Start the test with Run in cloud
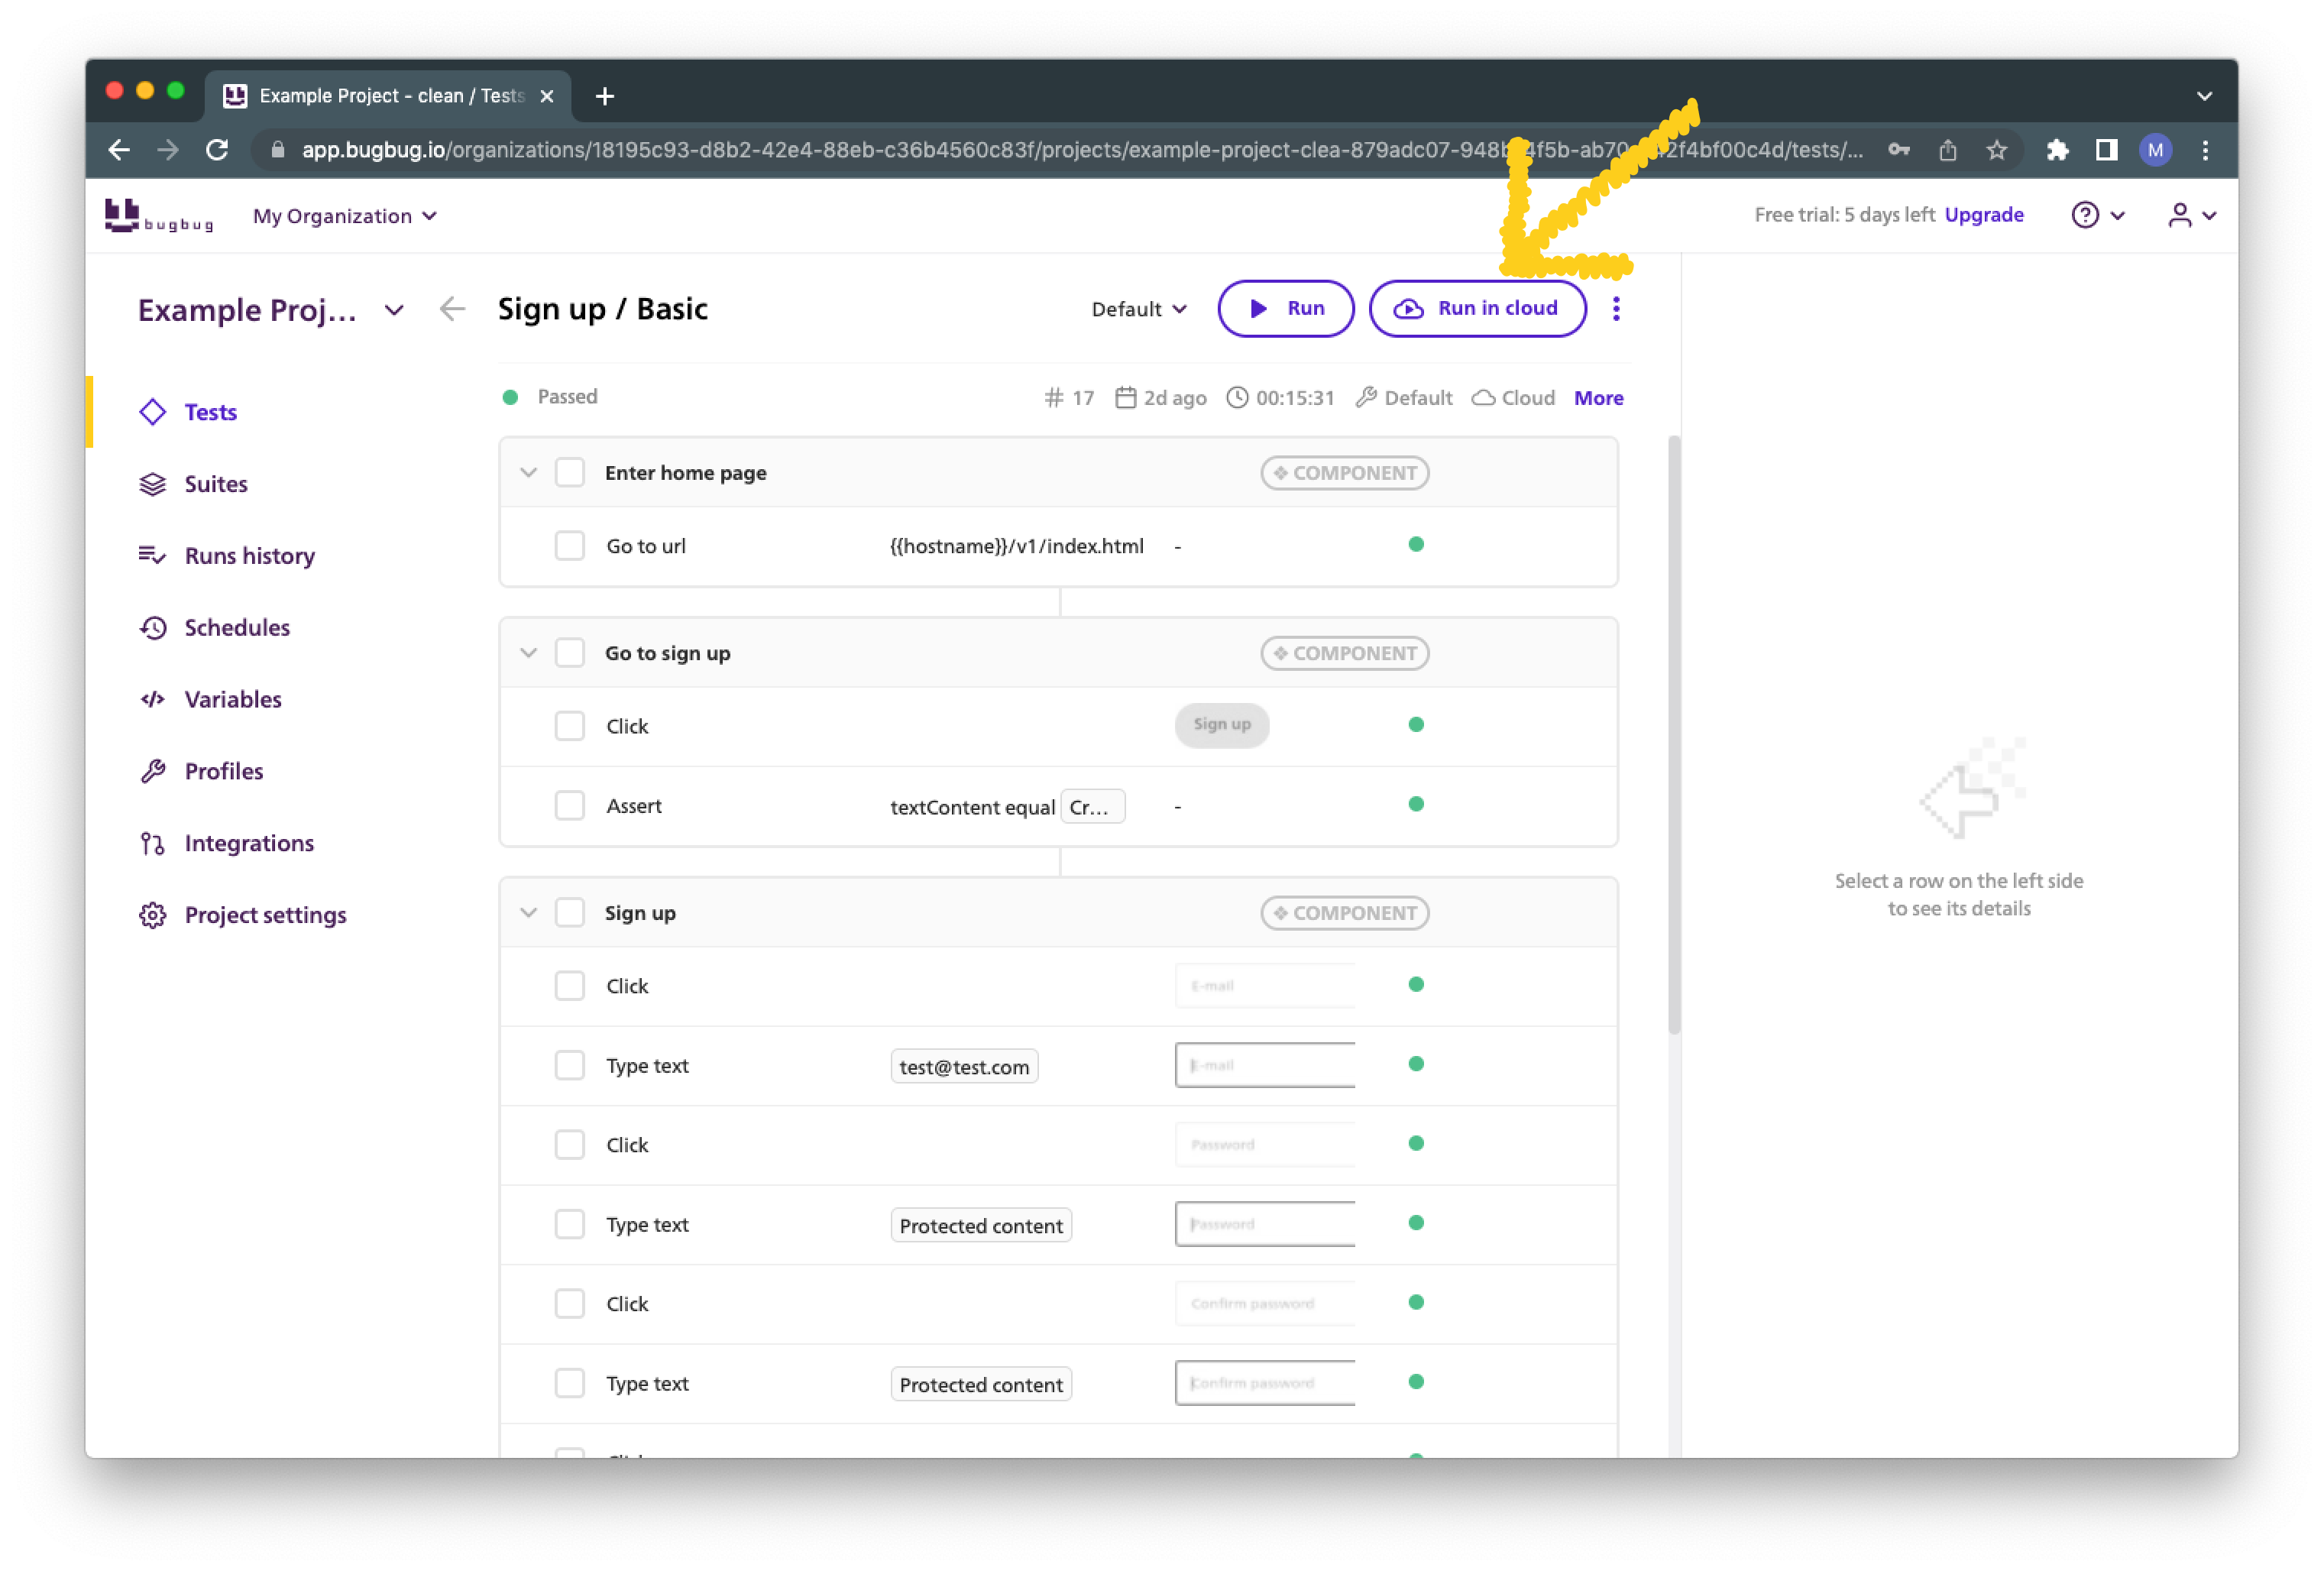The width and height of the screenshot is (2324, 1571). click(1477, 309)
